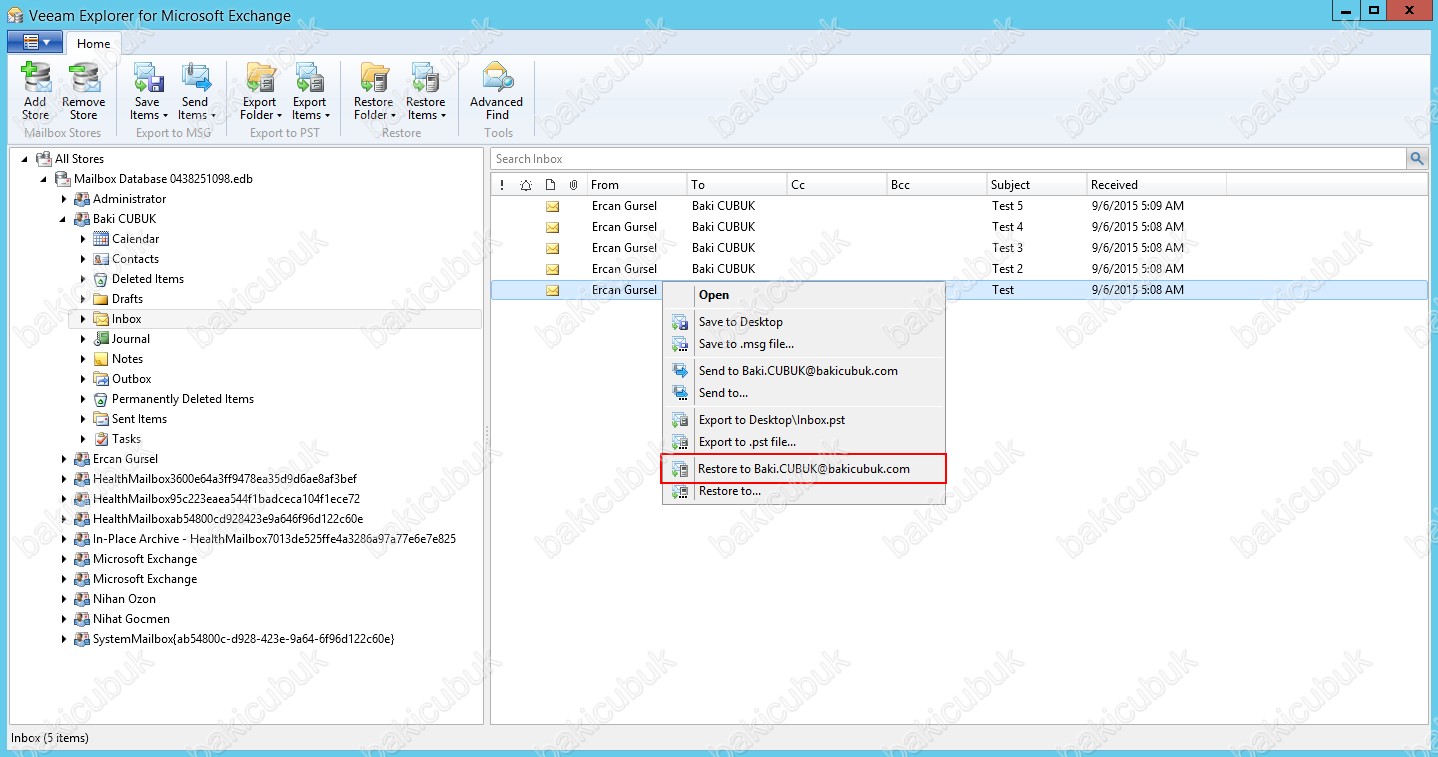Click the Sent Items folder icon

[x=100, y=419]
